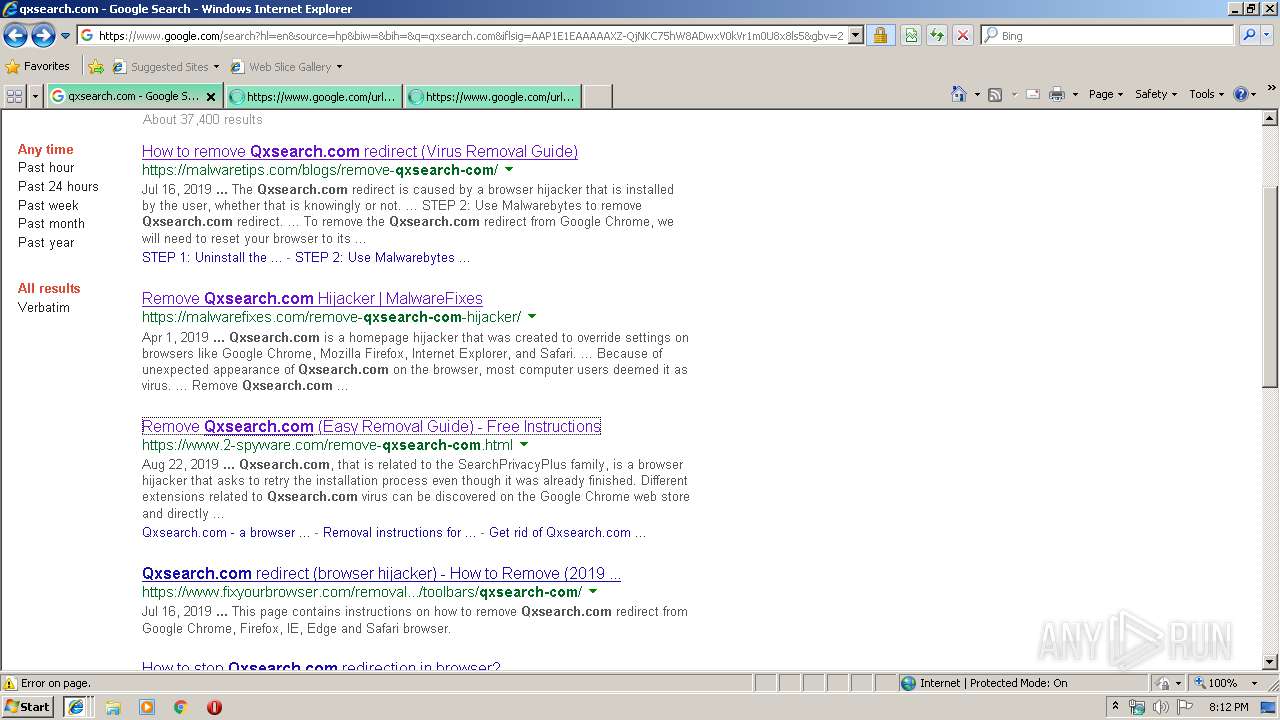Close the qxsearch.com tab

click(x=211, y=97)
